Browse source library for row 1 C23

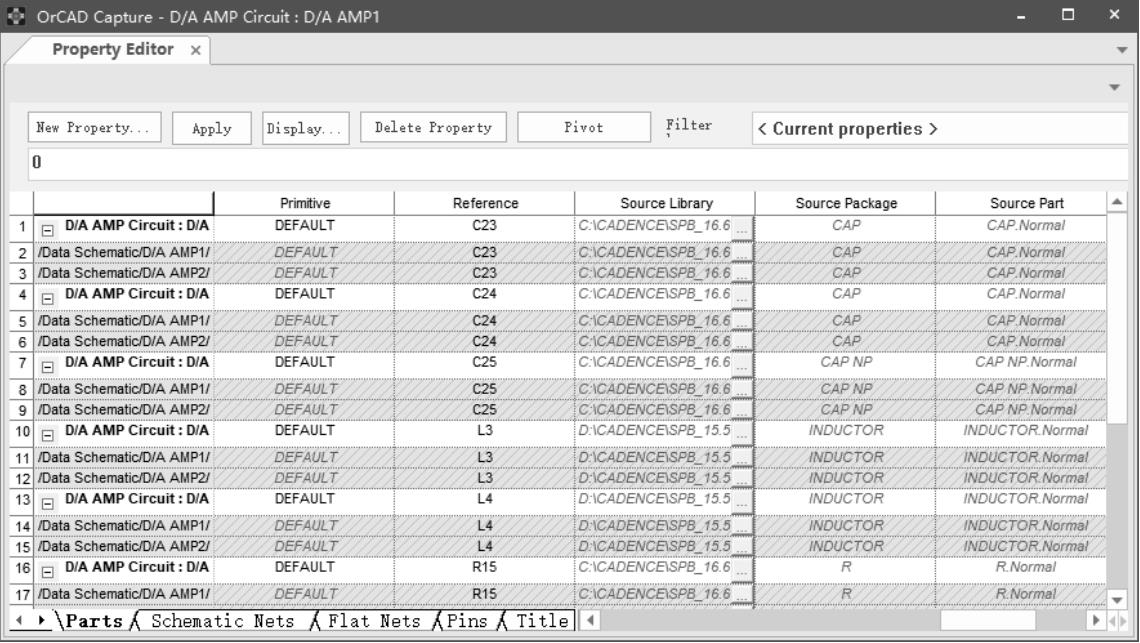[742, 228]
